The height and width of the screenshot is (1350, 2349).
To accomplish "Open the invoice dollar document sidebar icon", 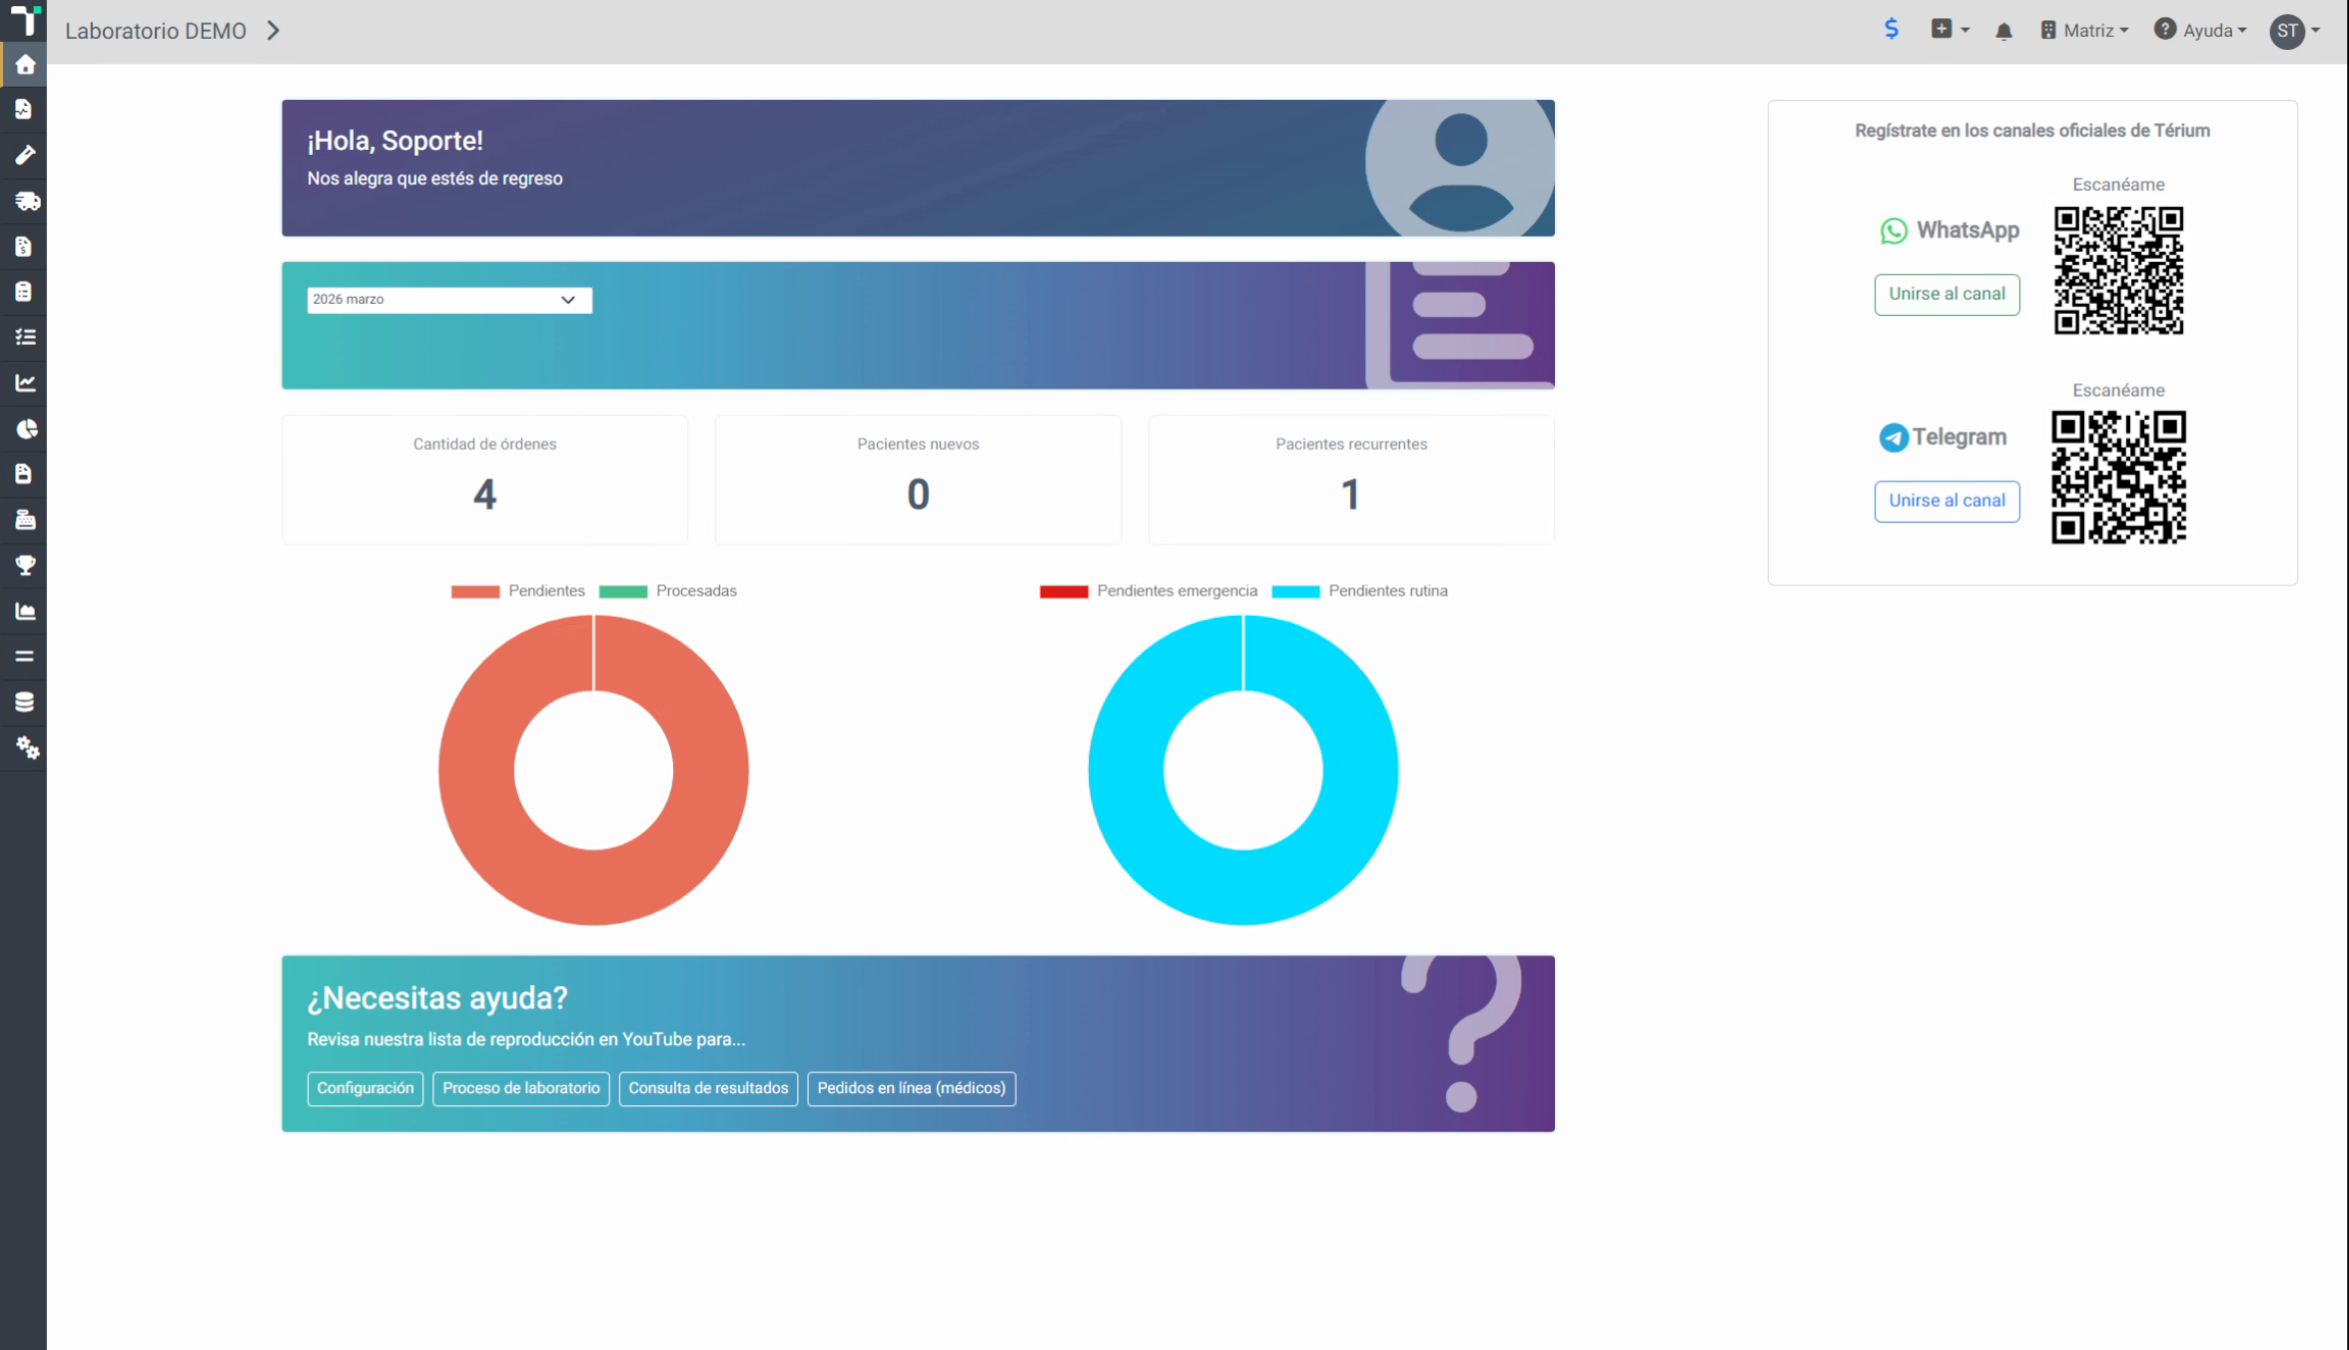I will point(24,246).
